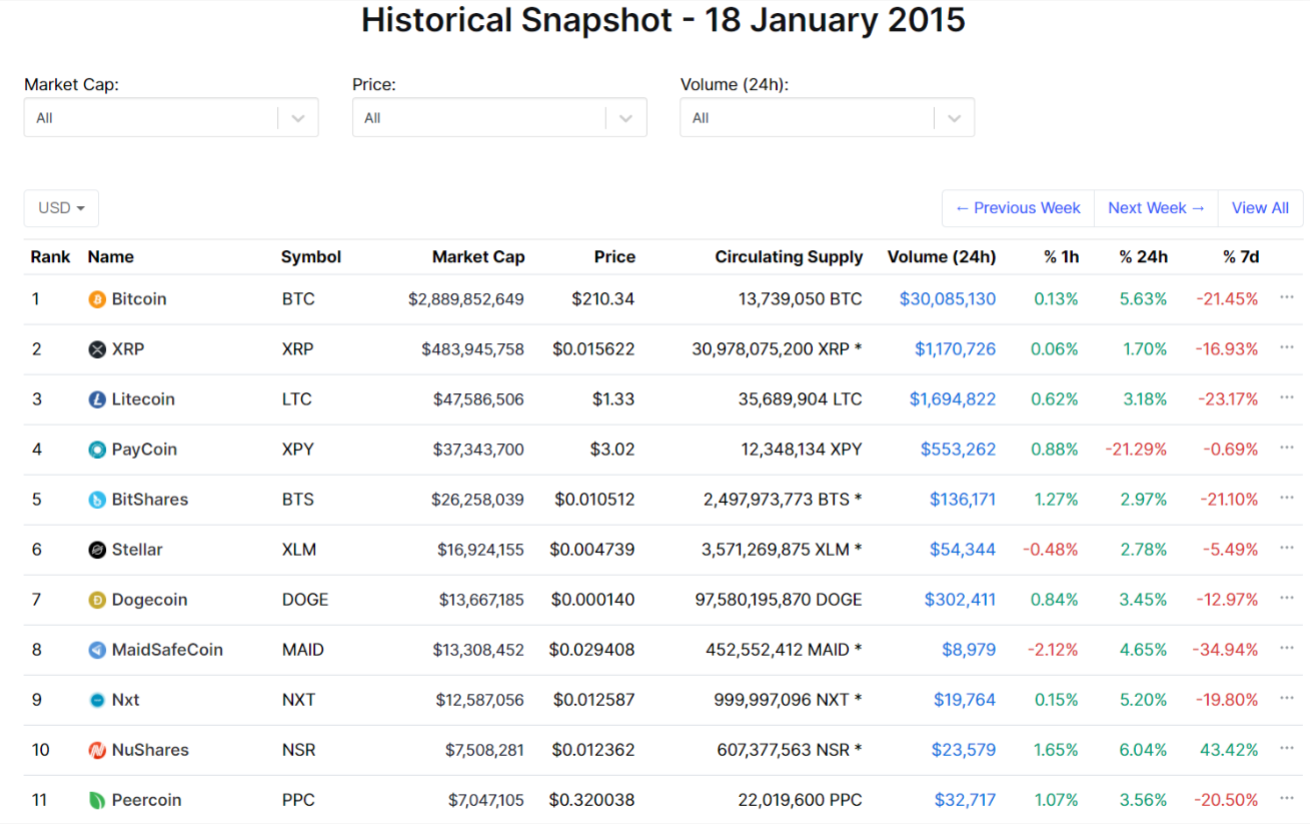
Task: Go to Next Week snapshot
Action: point(1156,208)
